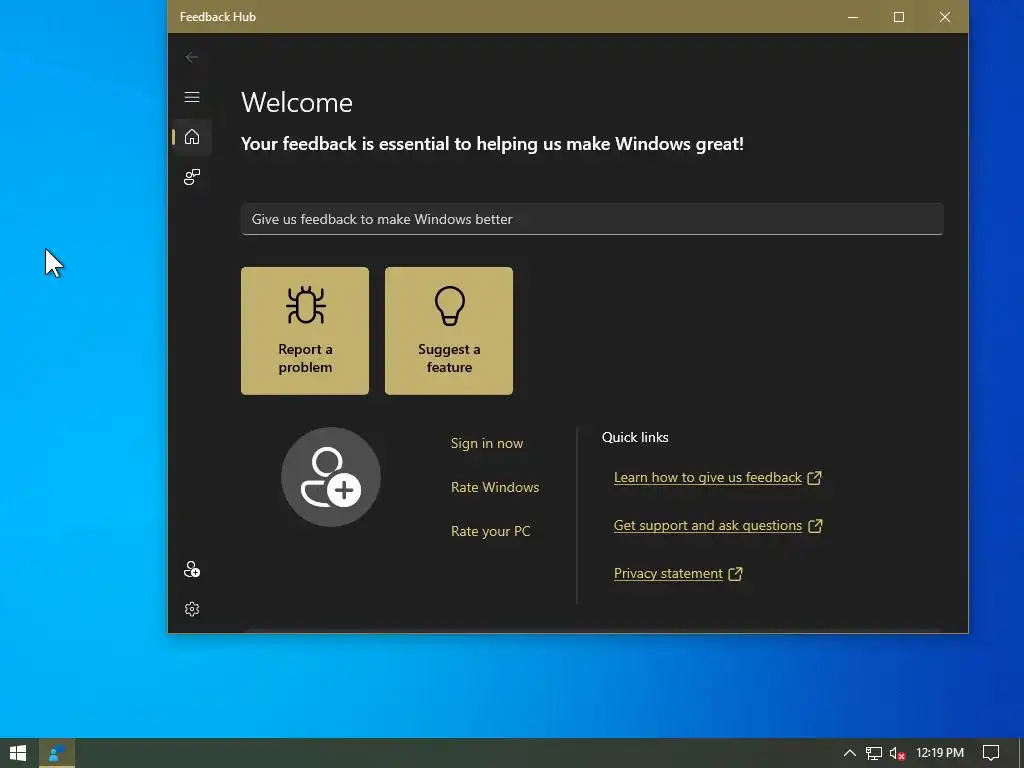Click the Report a problem tile
Viewport: 1024px width, 768px height.
tap(305, 330)
